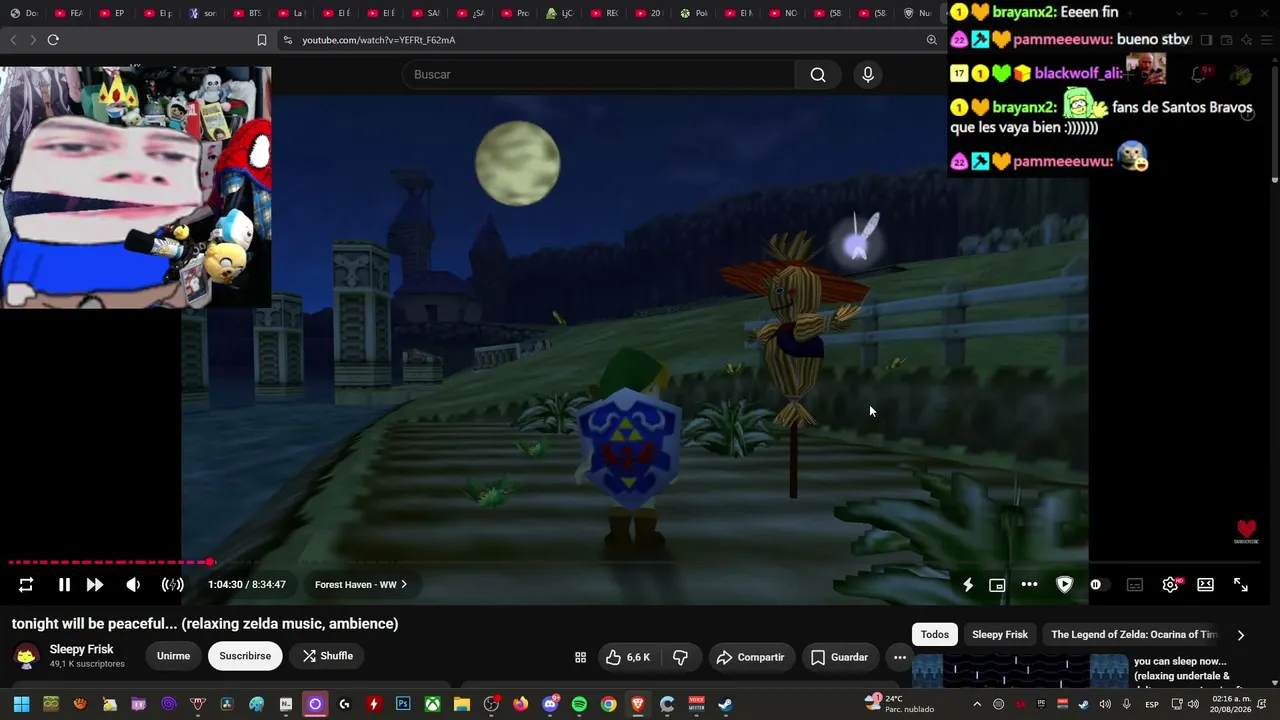Open Brave browser from the taskbar
The image size is (1280, 720).
click(x=638, y=704)
